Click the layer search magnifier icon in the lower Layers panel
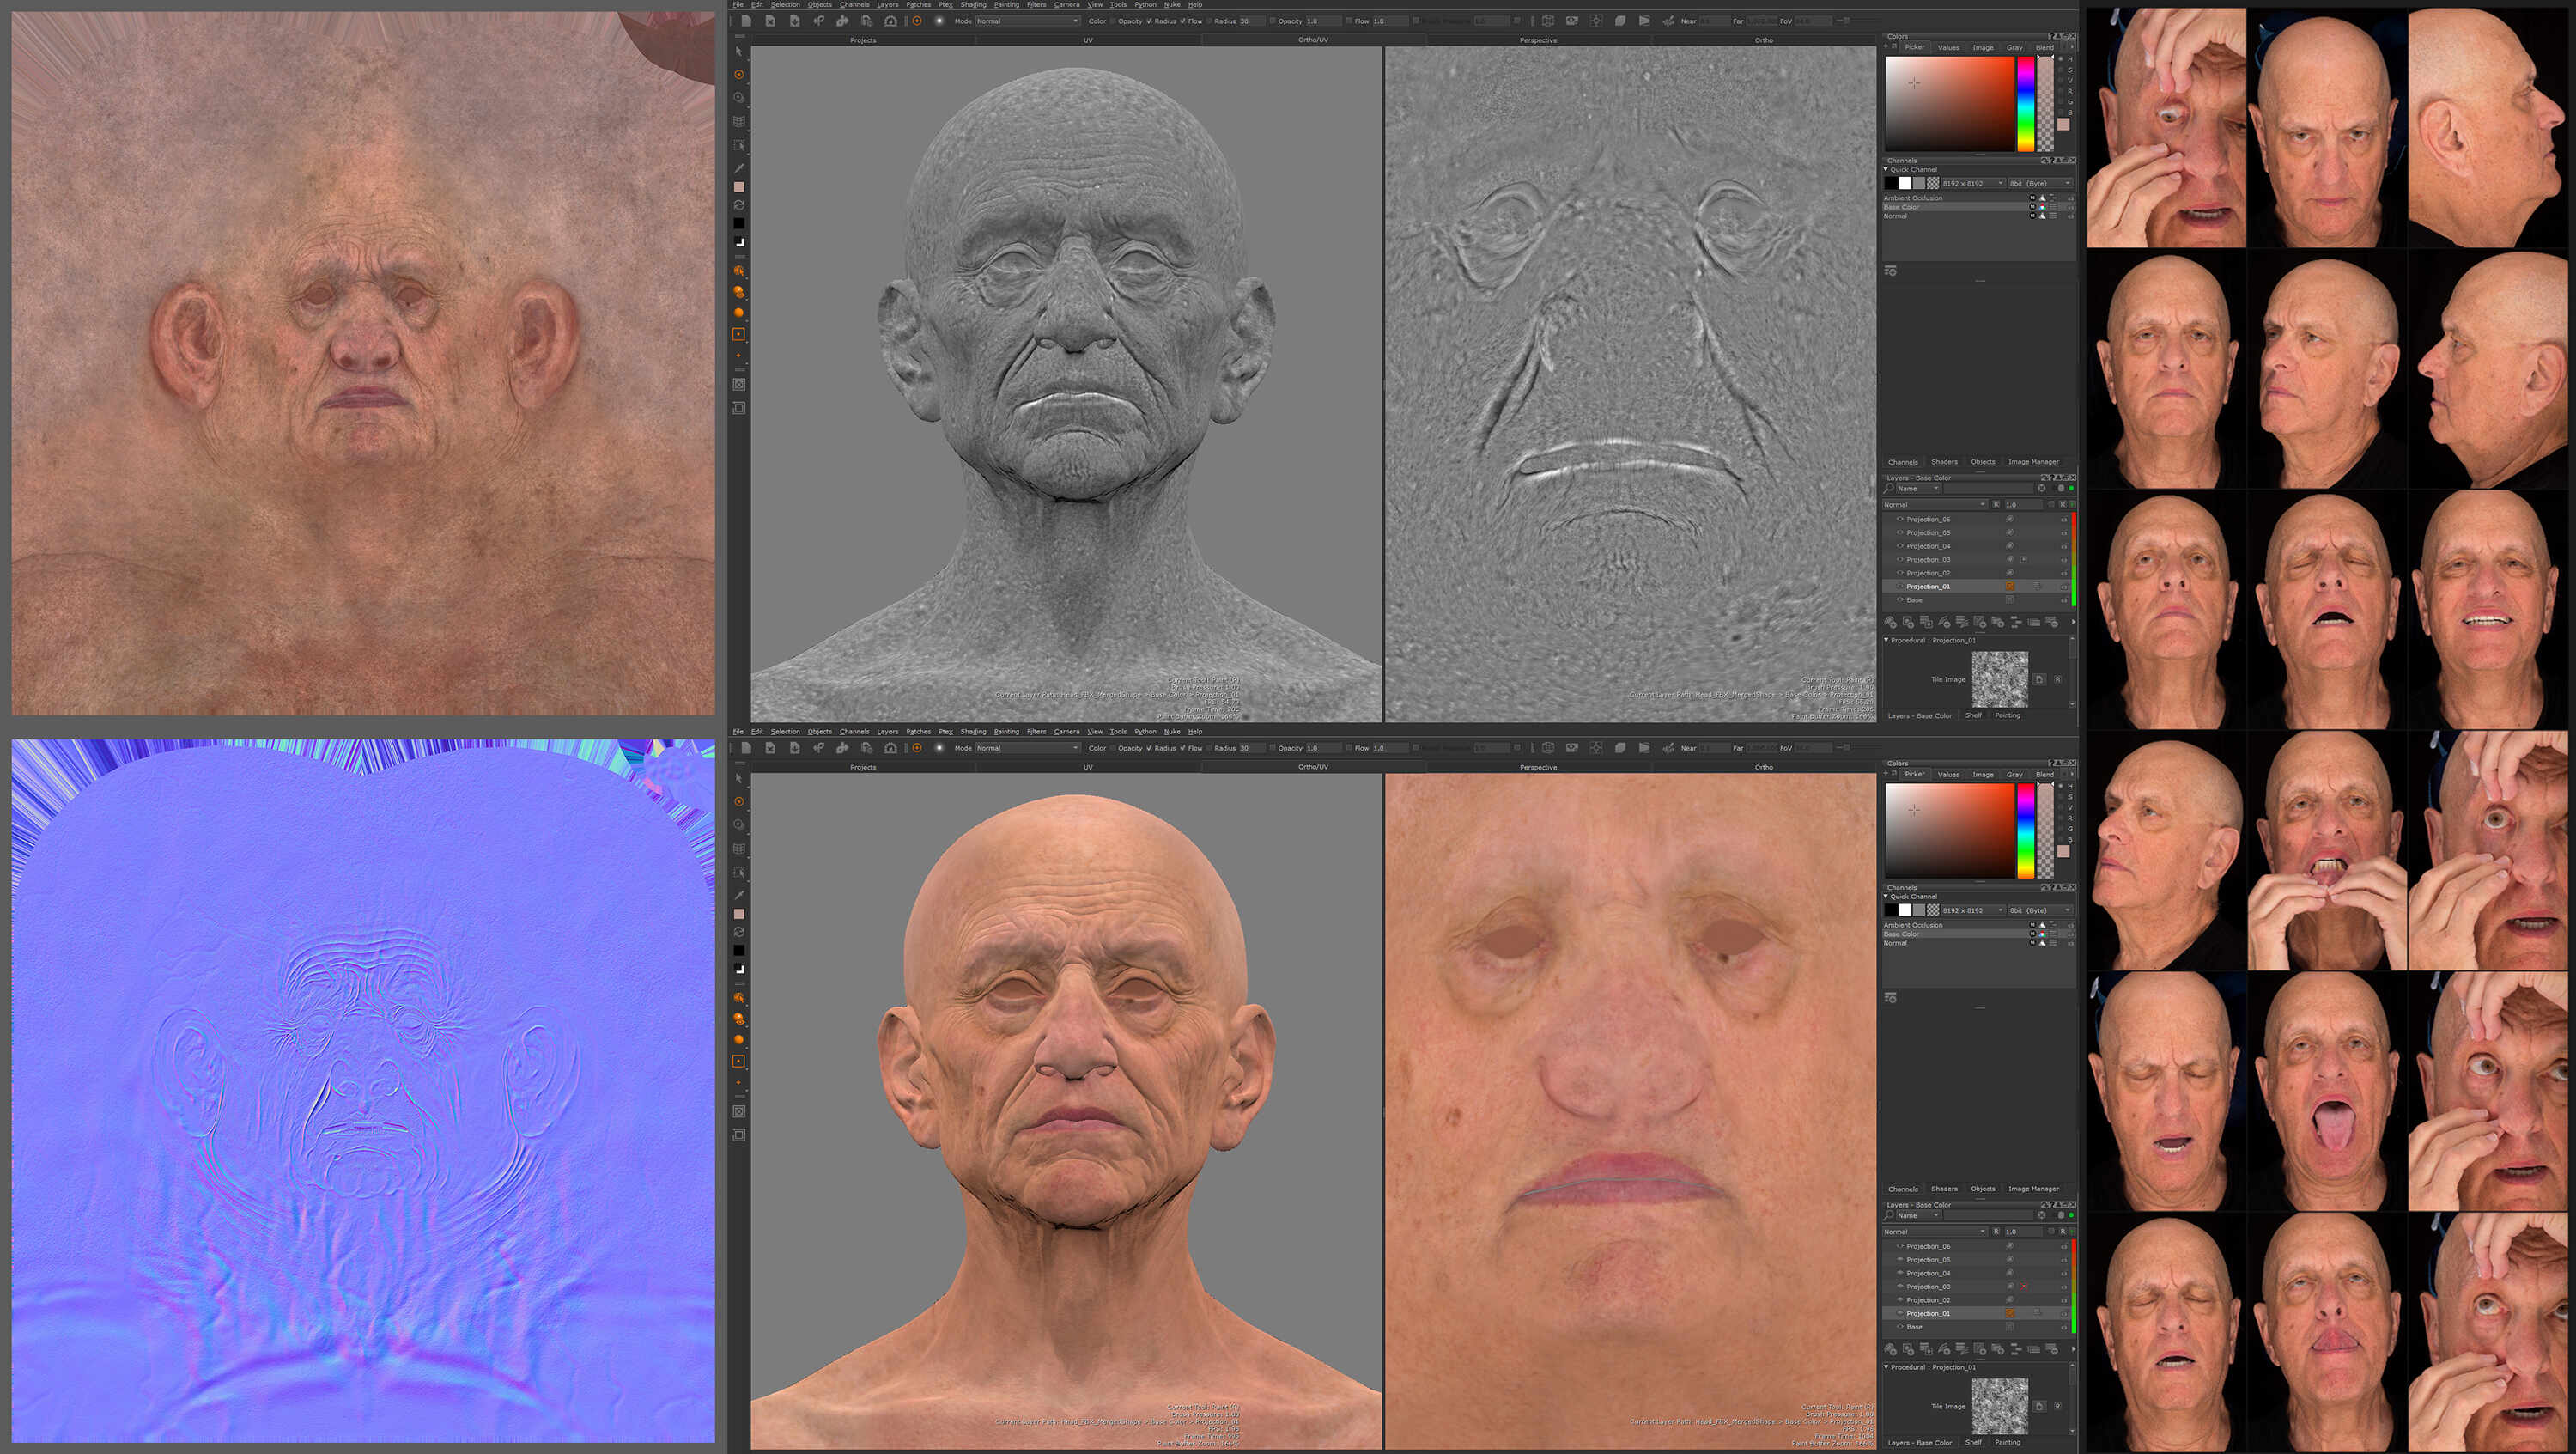Screen dimensions: 2576x1454 click(1889, 1216)
